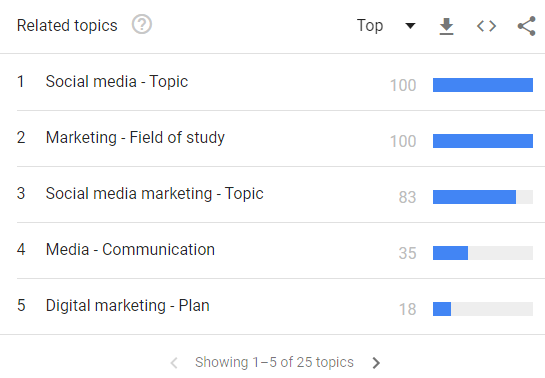The width and height of the screenshot is (545, 378).
Task: Click Showing 1–5 of 25 topics text
Action: [274, 362]
